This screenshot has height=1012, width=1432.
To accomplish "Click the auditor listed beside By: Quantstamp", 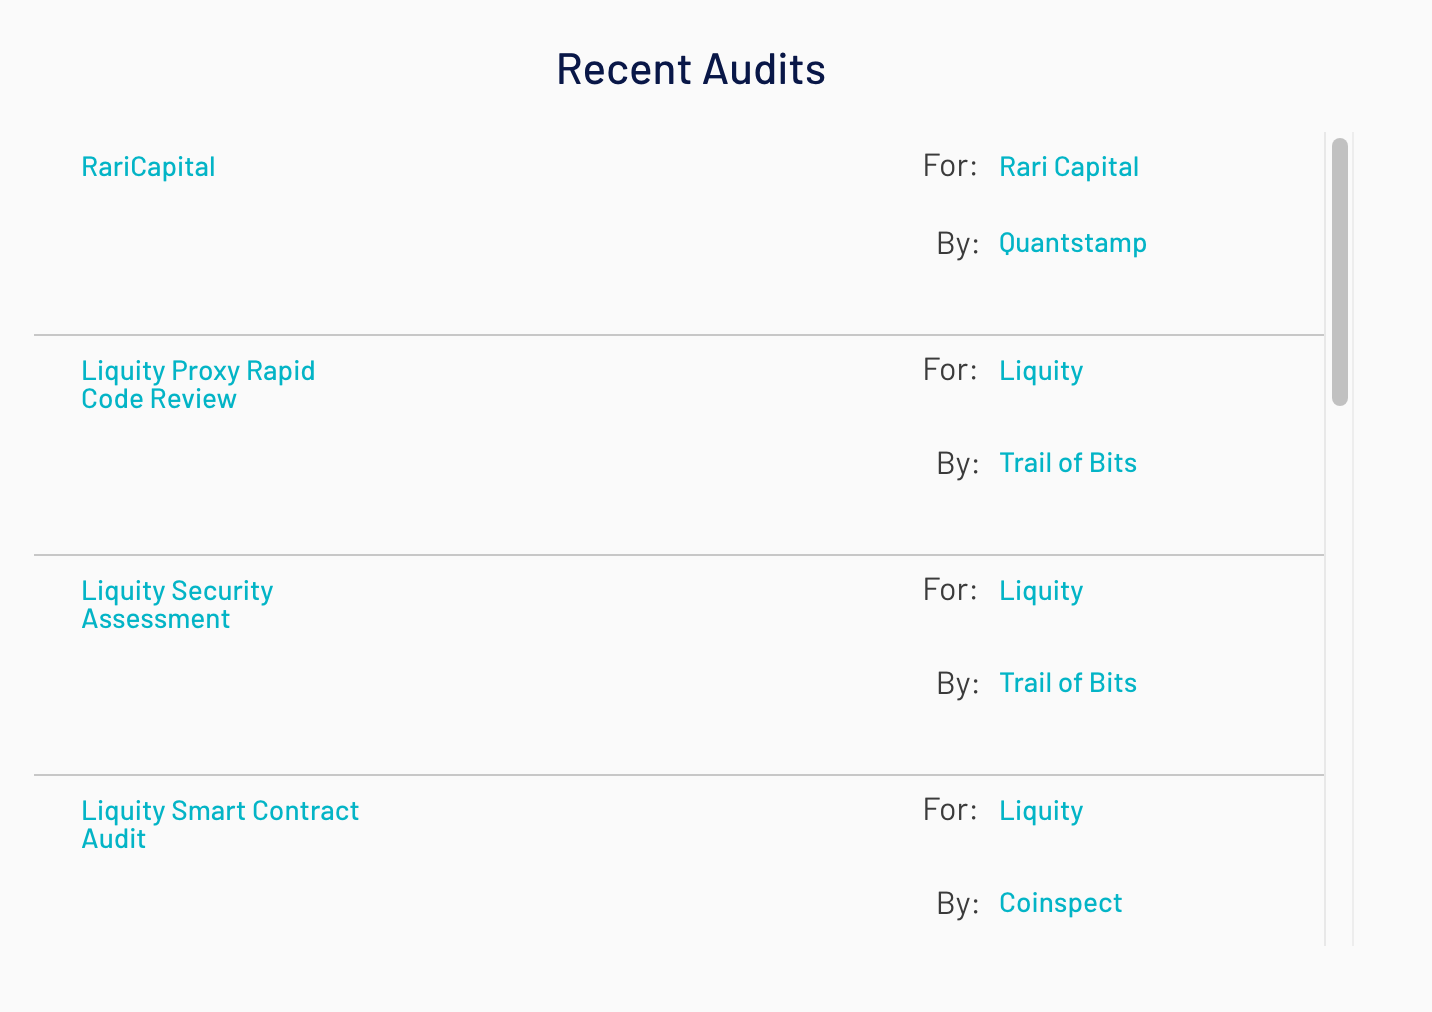I will pos(1072,242).
